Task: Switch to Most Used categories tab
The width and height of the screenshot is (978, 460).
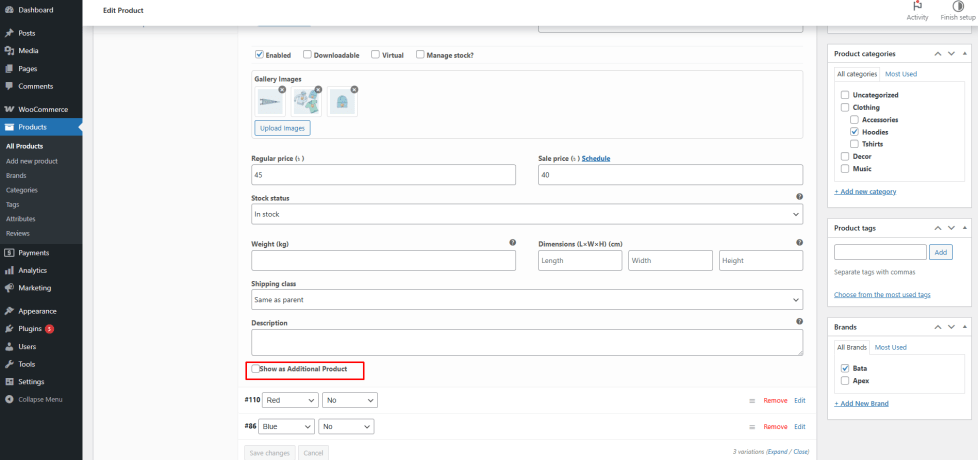Action: [901, 74]
